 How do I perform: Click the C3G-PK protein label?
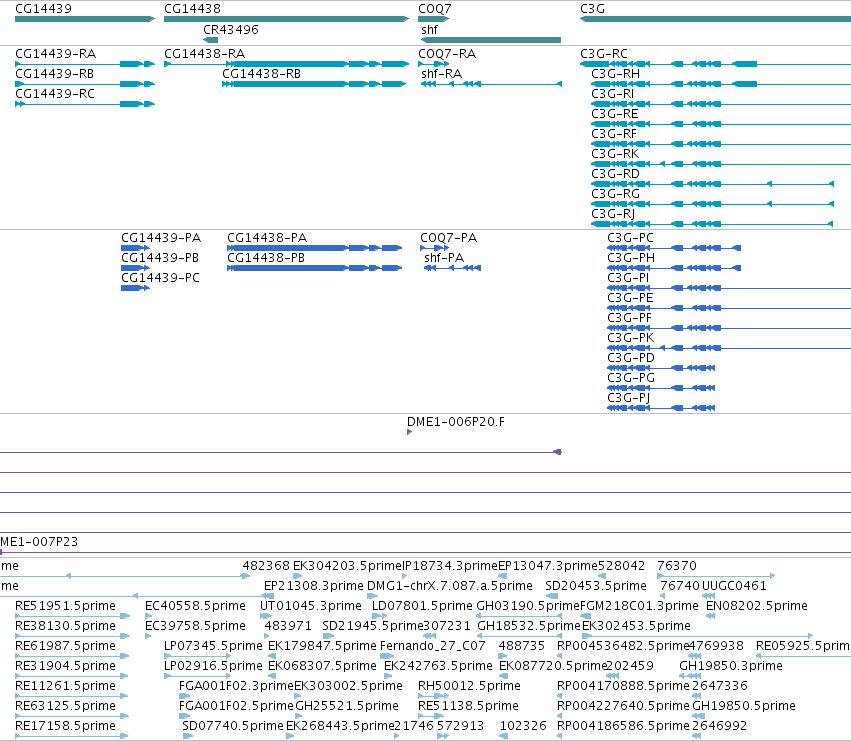click(x=631, y=338)
